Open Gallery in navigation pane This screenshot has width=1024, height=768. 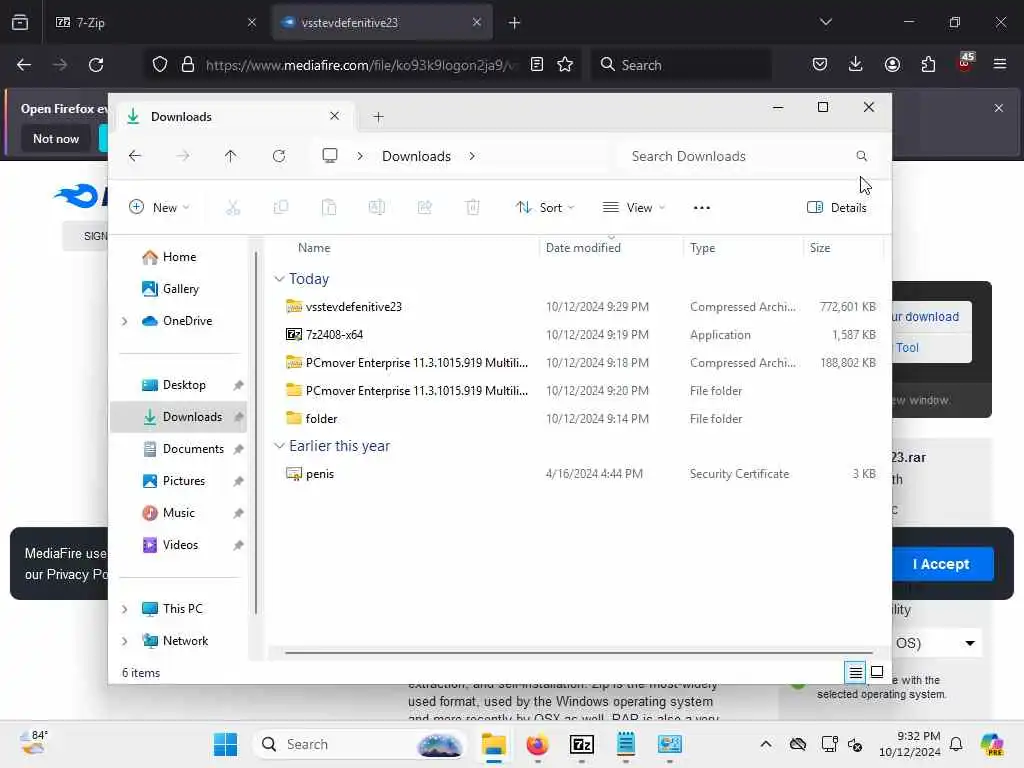click(x=180, y=289)
